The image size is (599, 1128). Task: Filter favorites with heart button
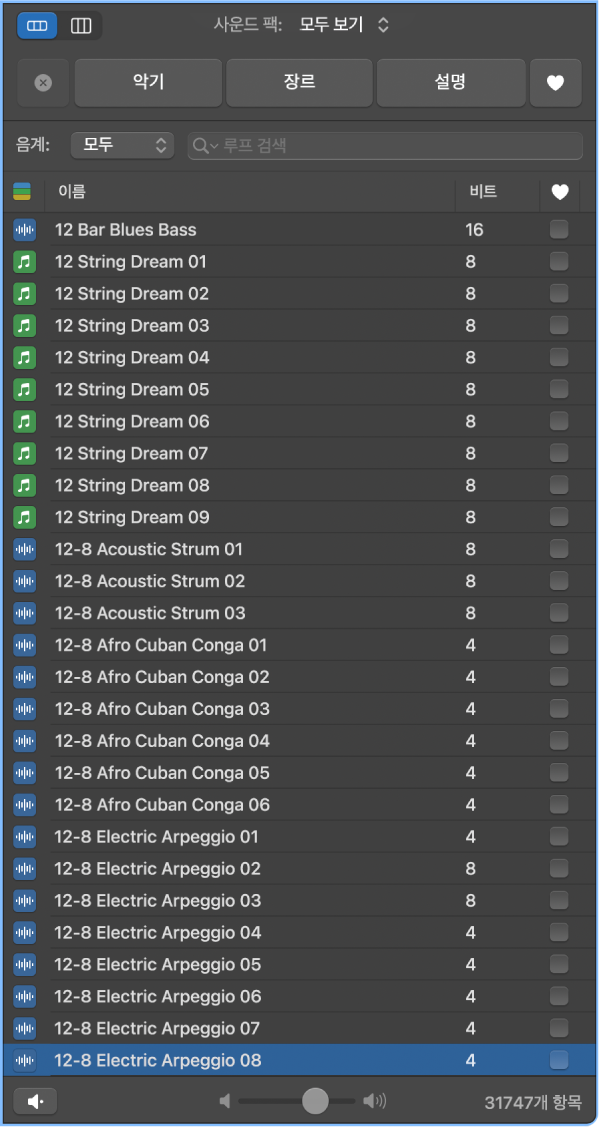(x=555, y=83)
